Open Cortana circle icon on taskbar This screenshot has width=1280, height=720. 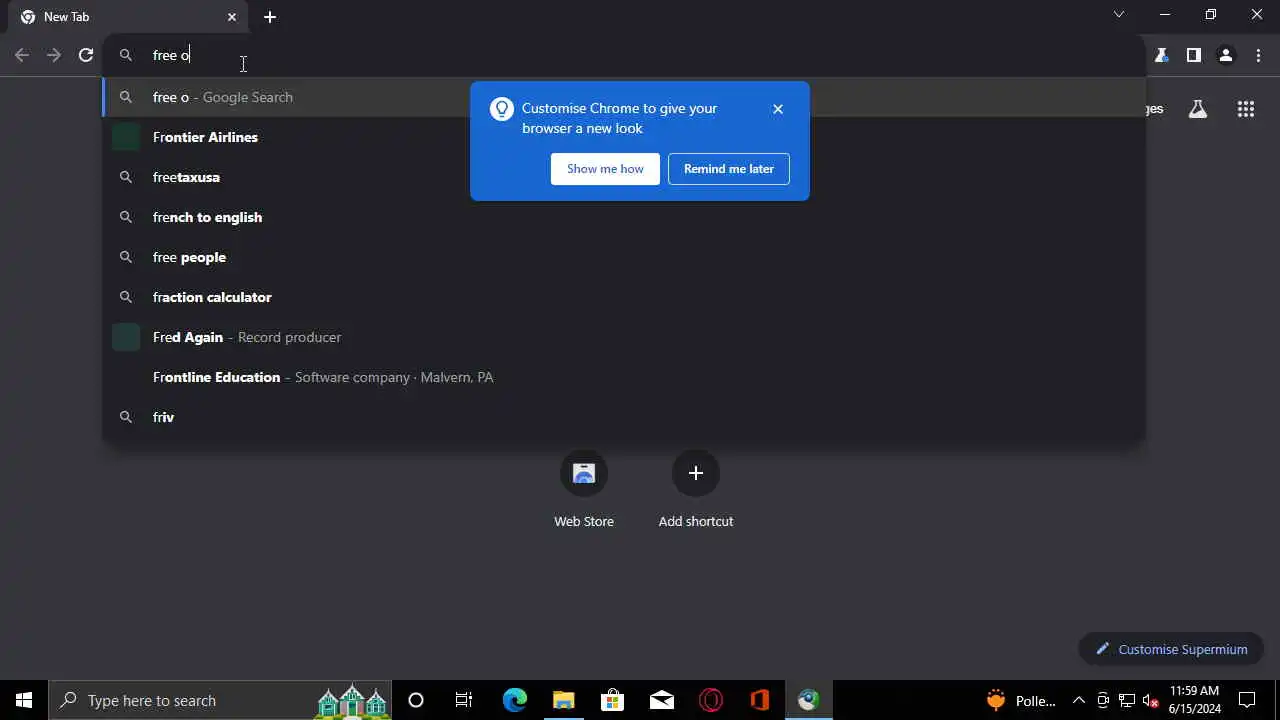[x=416, y=700]
